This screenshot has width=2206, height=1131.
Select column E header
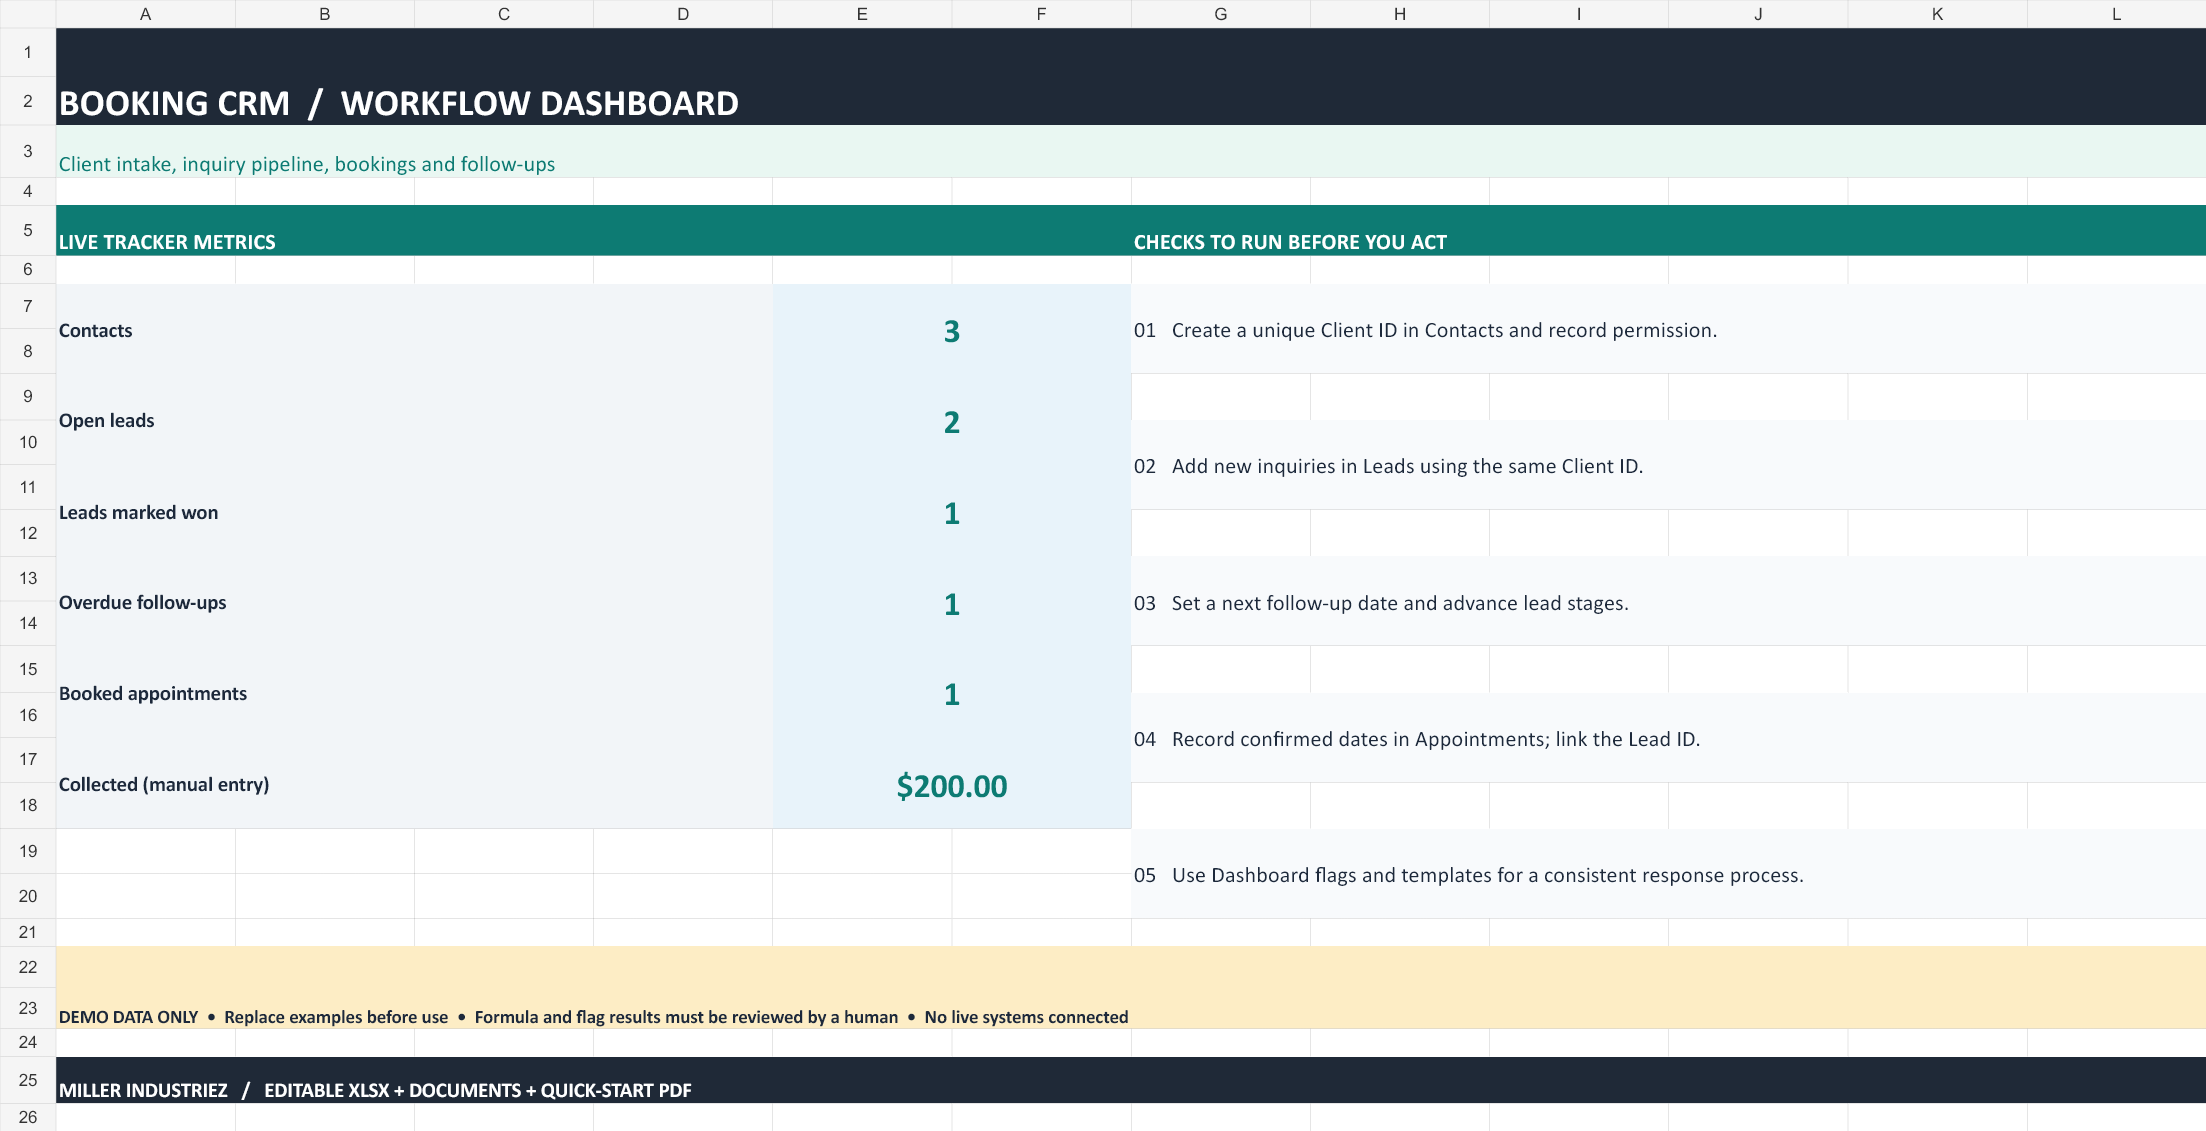[x=862, y=14]
